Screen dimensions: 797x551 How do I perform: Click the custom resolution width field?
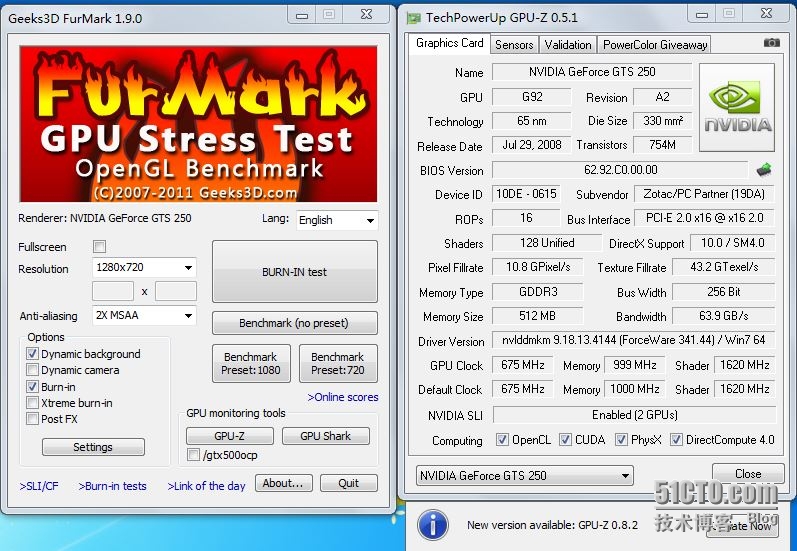(x=113, y=291)
